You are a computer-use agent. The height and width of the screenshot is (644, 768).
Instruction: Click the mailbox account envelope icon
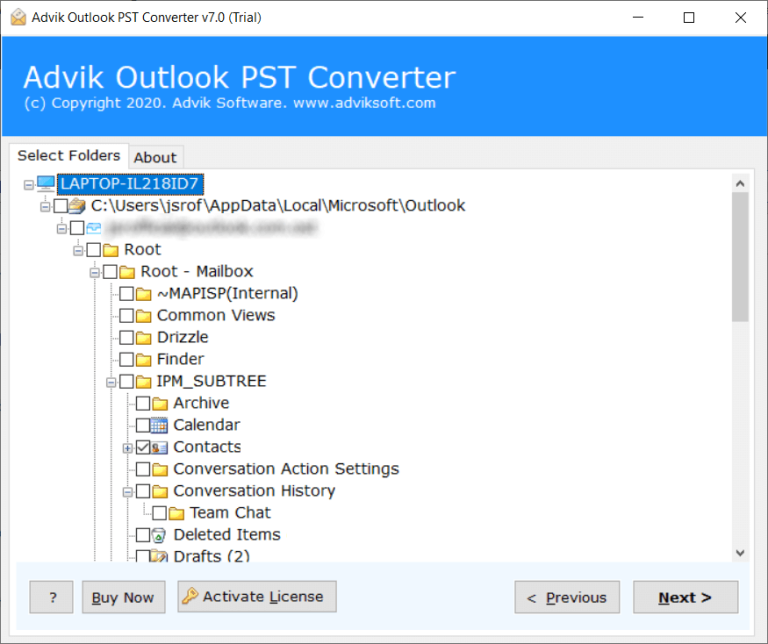click(x=94, y=228)
